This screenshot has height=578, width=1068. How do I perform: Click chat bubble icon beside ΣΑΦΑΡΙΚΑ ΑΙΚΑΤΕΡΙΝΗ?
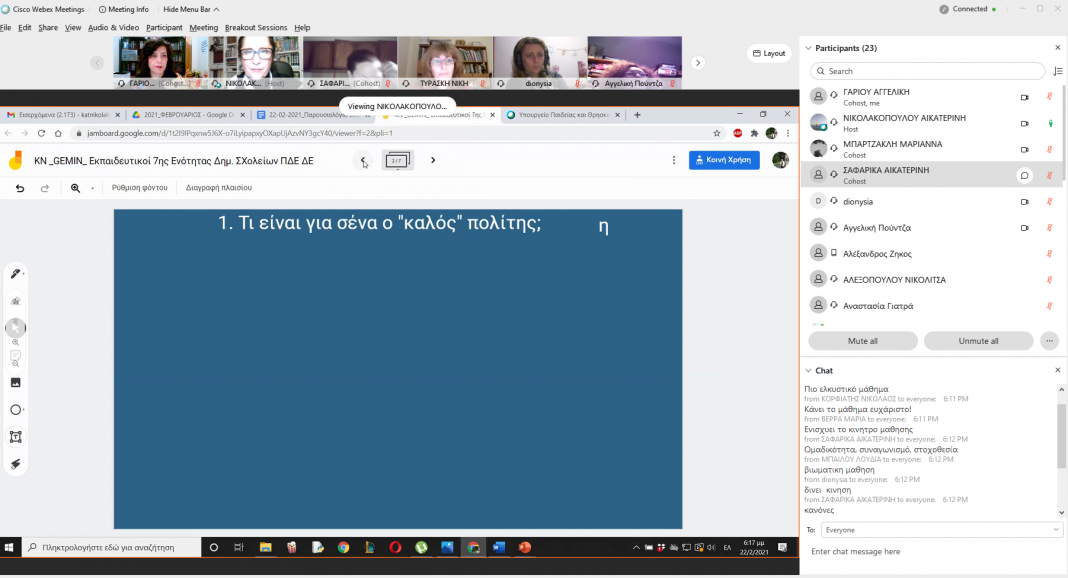coord(1024,175)
